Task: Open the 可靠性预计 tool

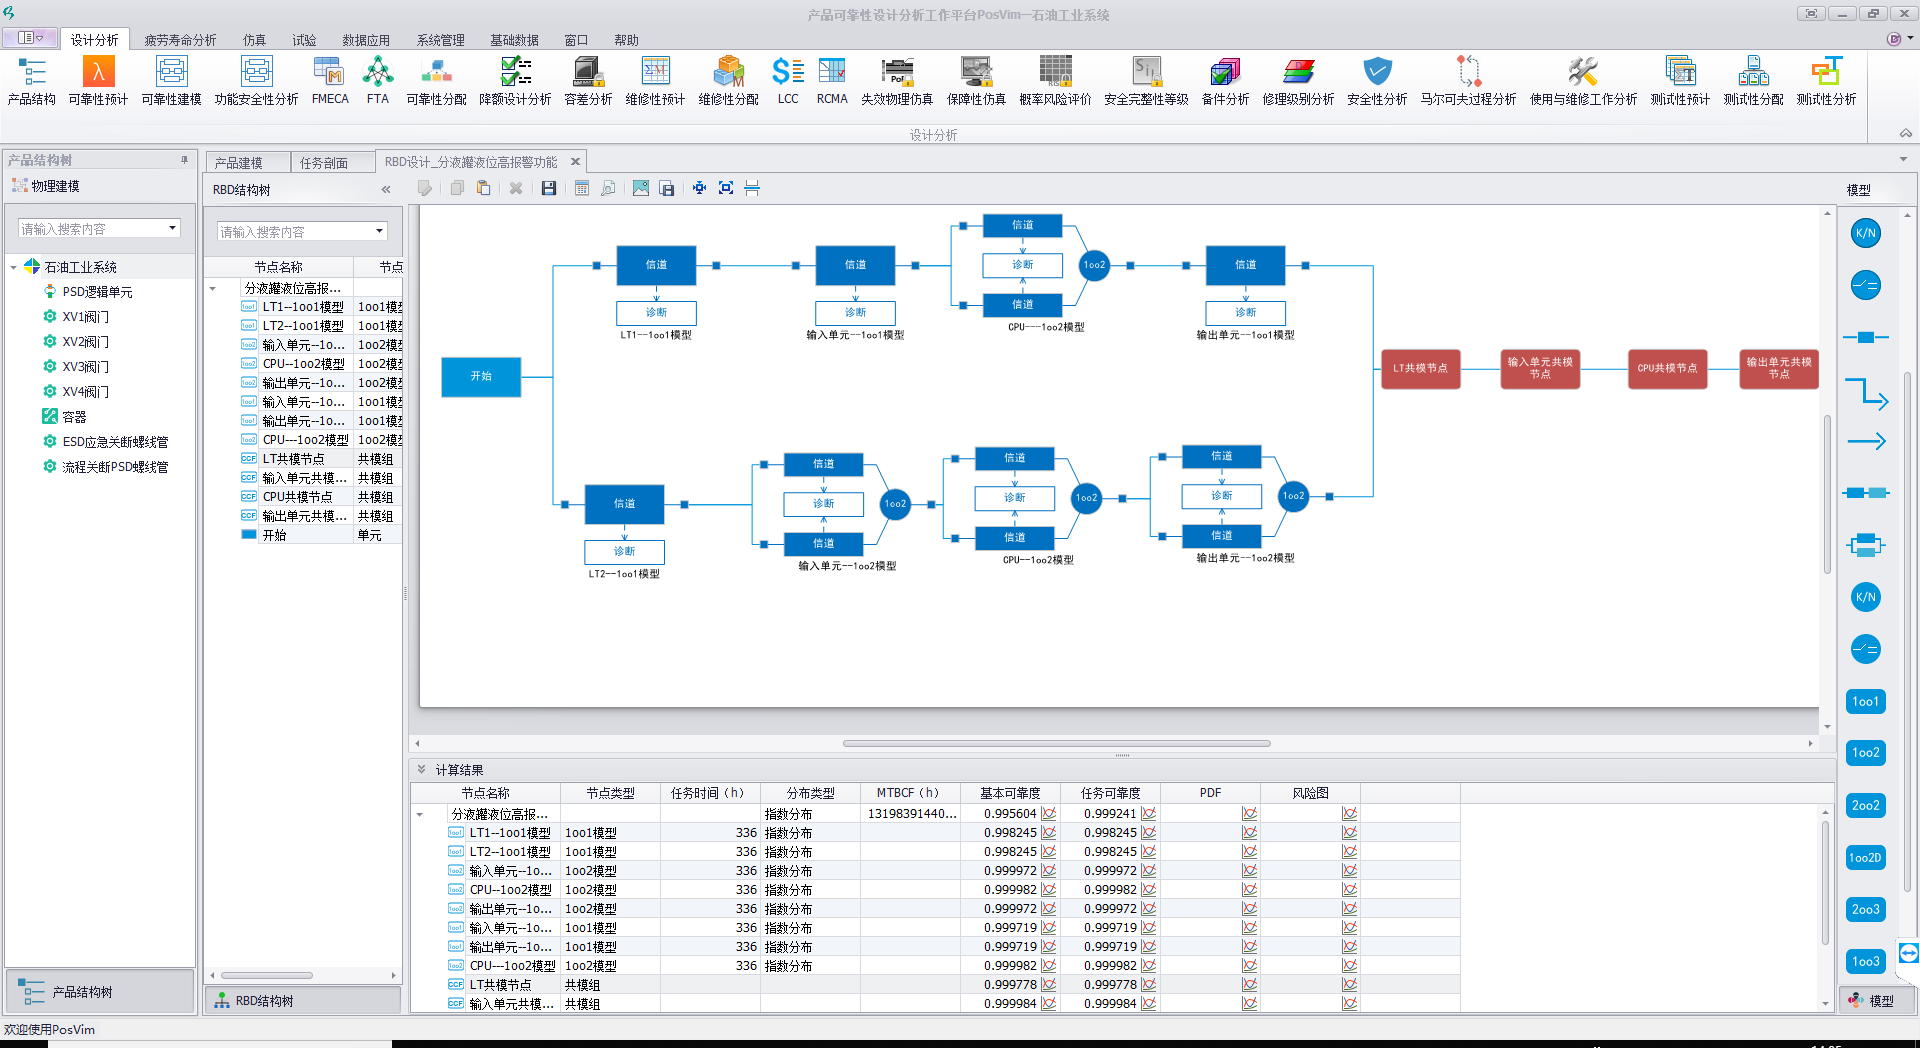Action: pos(98,81)
